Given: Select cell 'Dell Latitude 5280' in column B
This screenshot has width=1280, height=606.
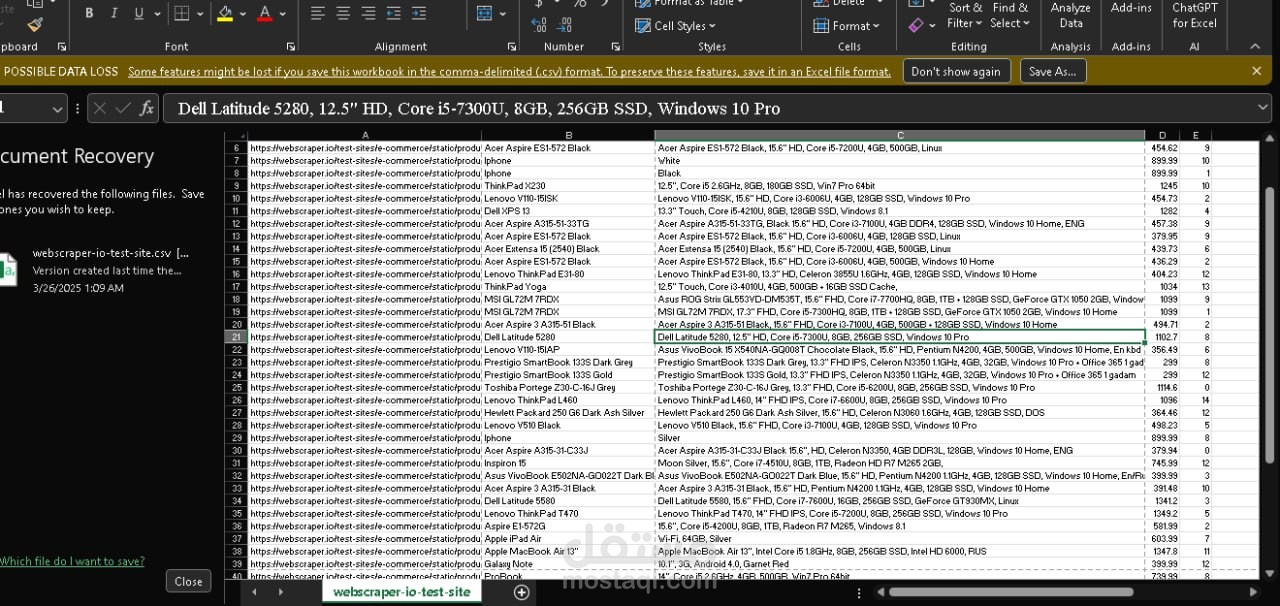Looking at the screenshot, I should pos(568,337).
